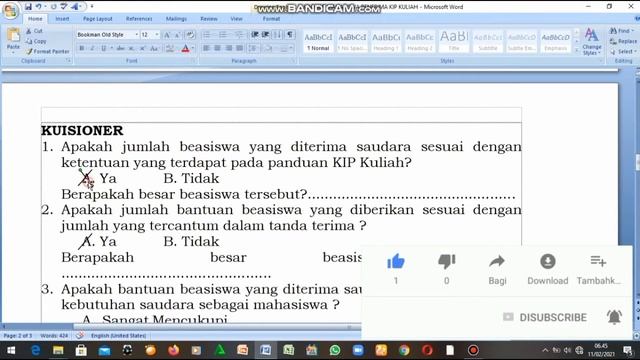Click the spelling check status icon
This screenshot has width=640, height=360.
point(80,336)
